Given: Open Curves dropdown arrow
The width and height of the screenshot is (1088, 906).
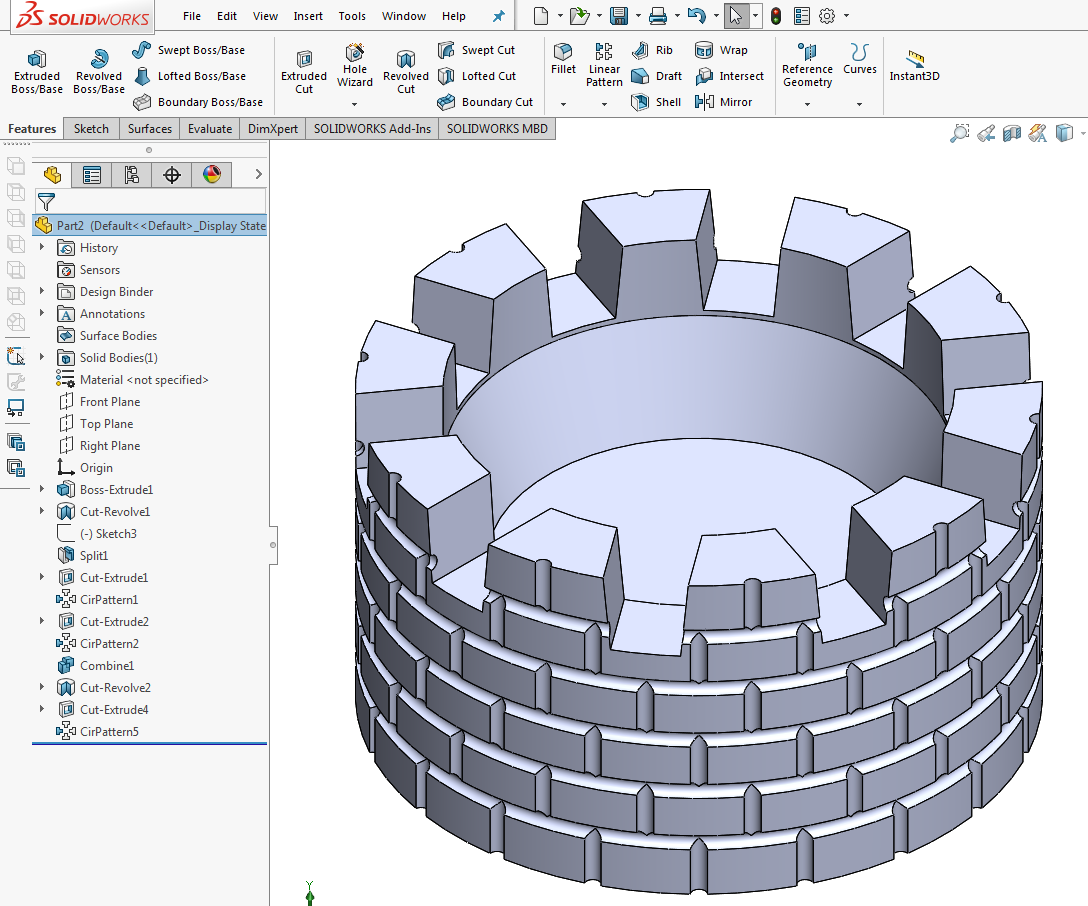Looking at the screenshot, I should click(x=859, y=104).
